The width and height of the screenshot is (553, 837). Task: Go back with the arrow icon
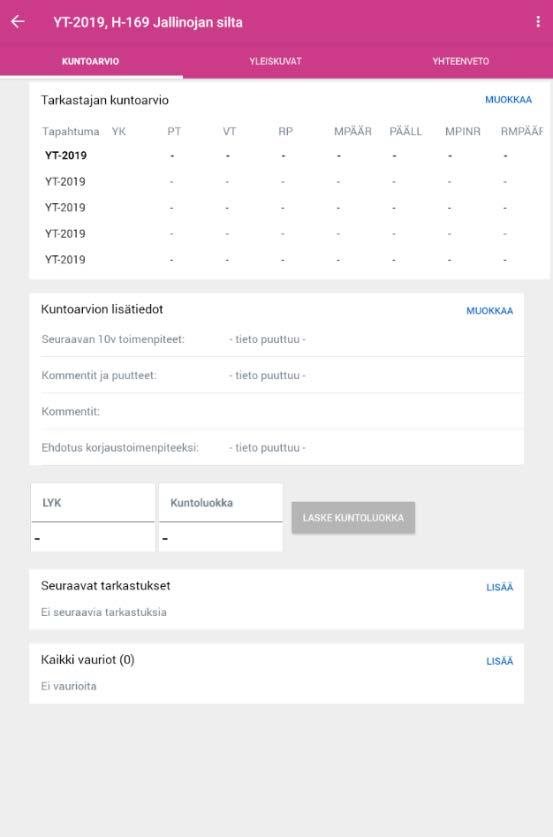[x=18, y=22]
